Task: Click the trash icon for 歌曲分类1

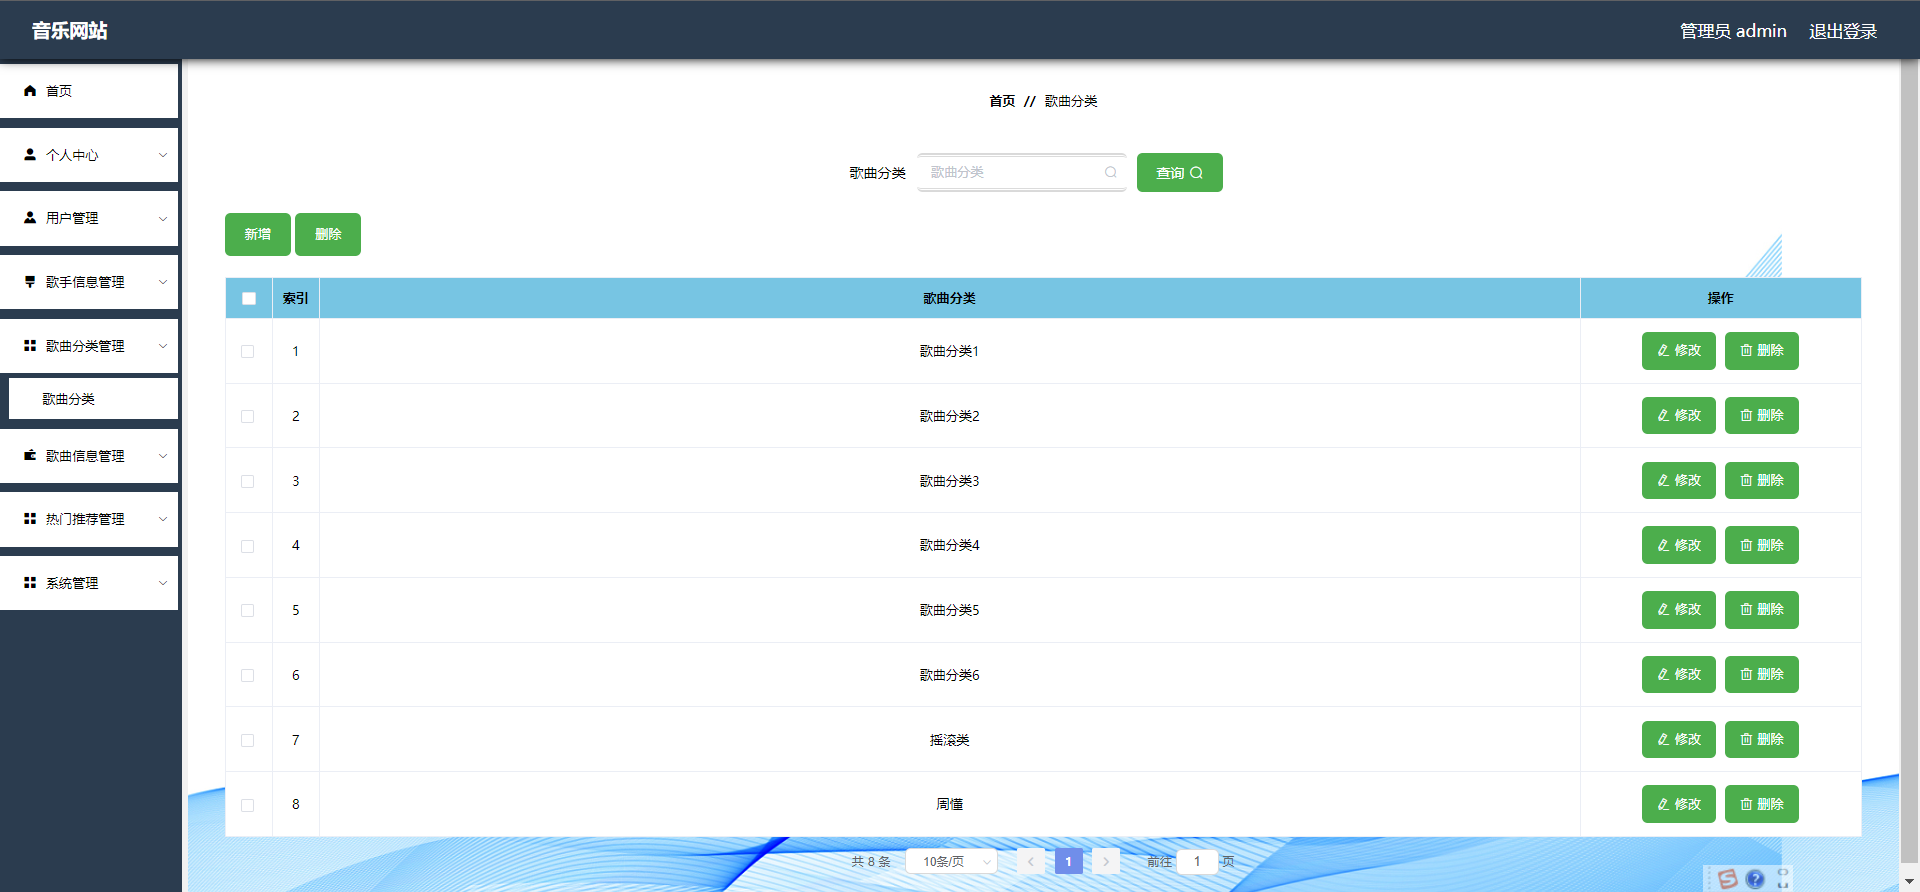Action: click(x=1746, y=351)
